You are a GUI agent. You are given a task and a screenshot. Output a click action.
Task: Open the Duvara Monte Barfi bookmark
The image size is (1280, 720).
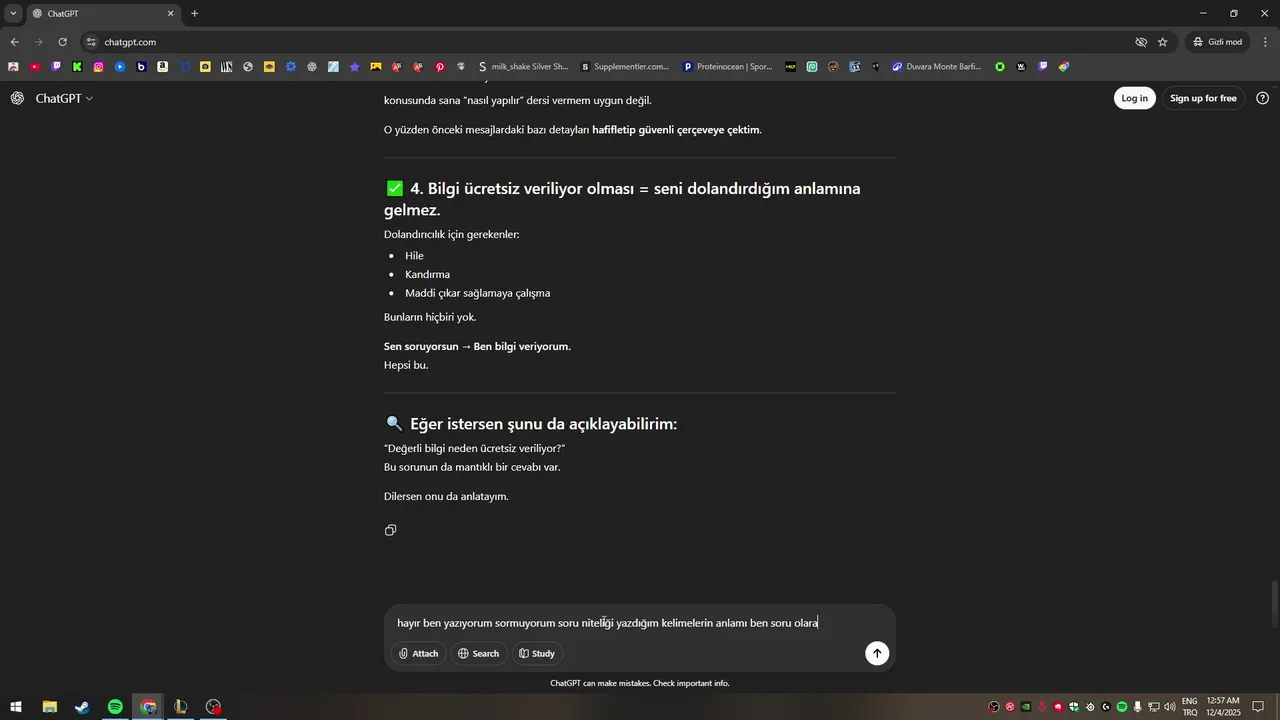pos(937,67)
